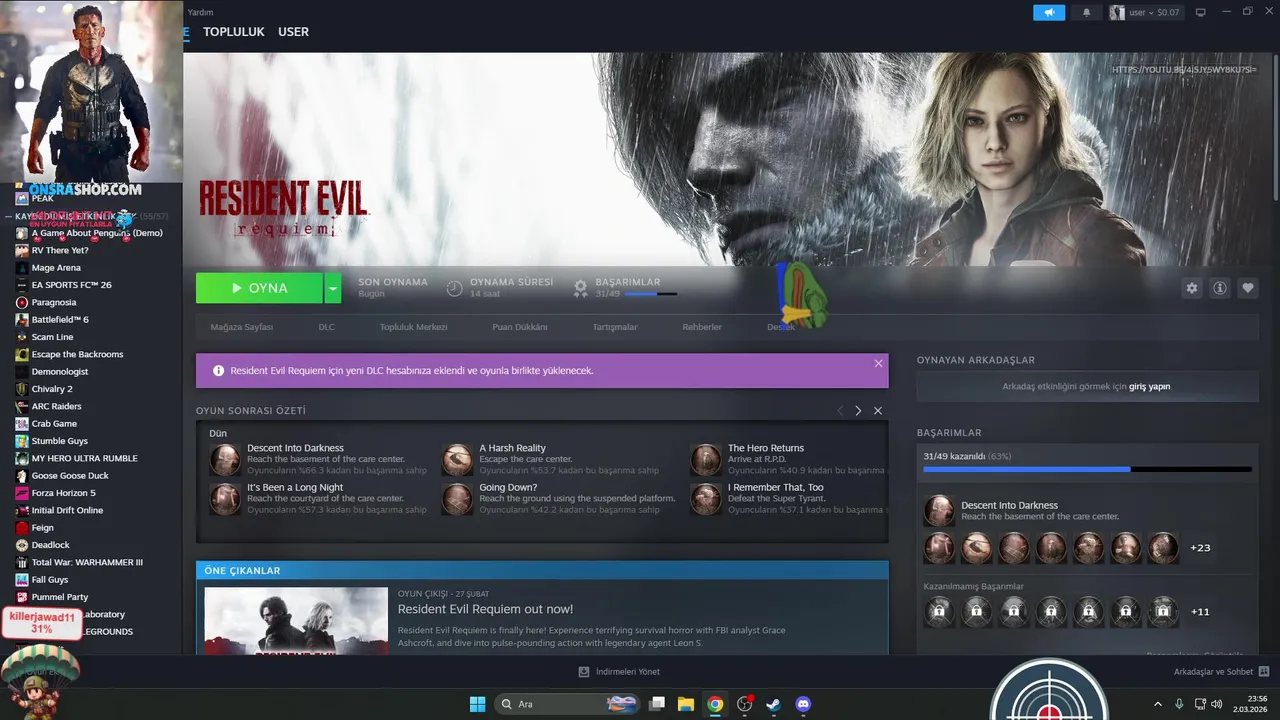Screen dimensions: 1280x720
Task: Click the A Harsh Reality achievement icon
Action: (x=457, y=460)
